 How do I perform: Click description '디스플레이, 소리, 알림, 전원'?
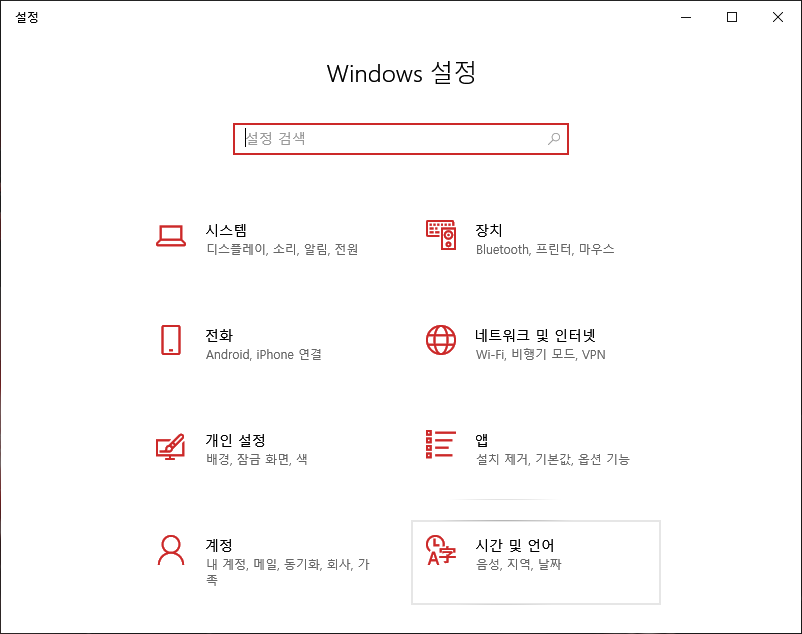[x=282, y=250]
